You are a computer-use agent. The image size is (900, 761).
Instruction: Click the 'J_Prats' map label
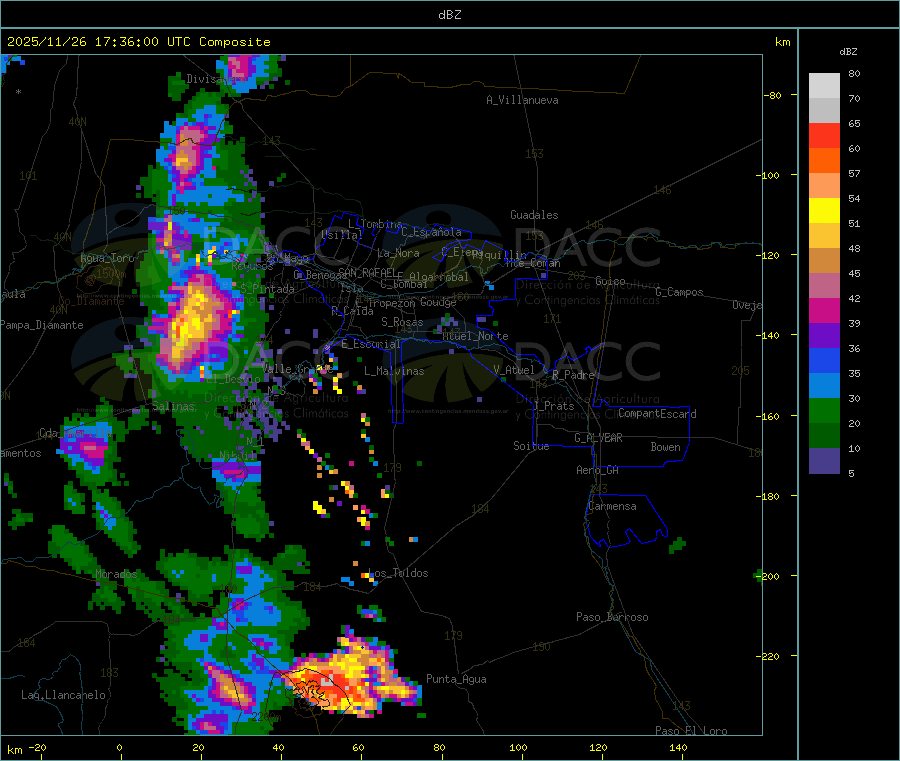pyautogui.click(x=554, y=406)
